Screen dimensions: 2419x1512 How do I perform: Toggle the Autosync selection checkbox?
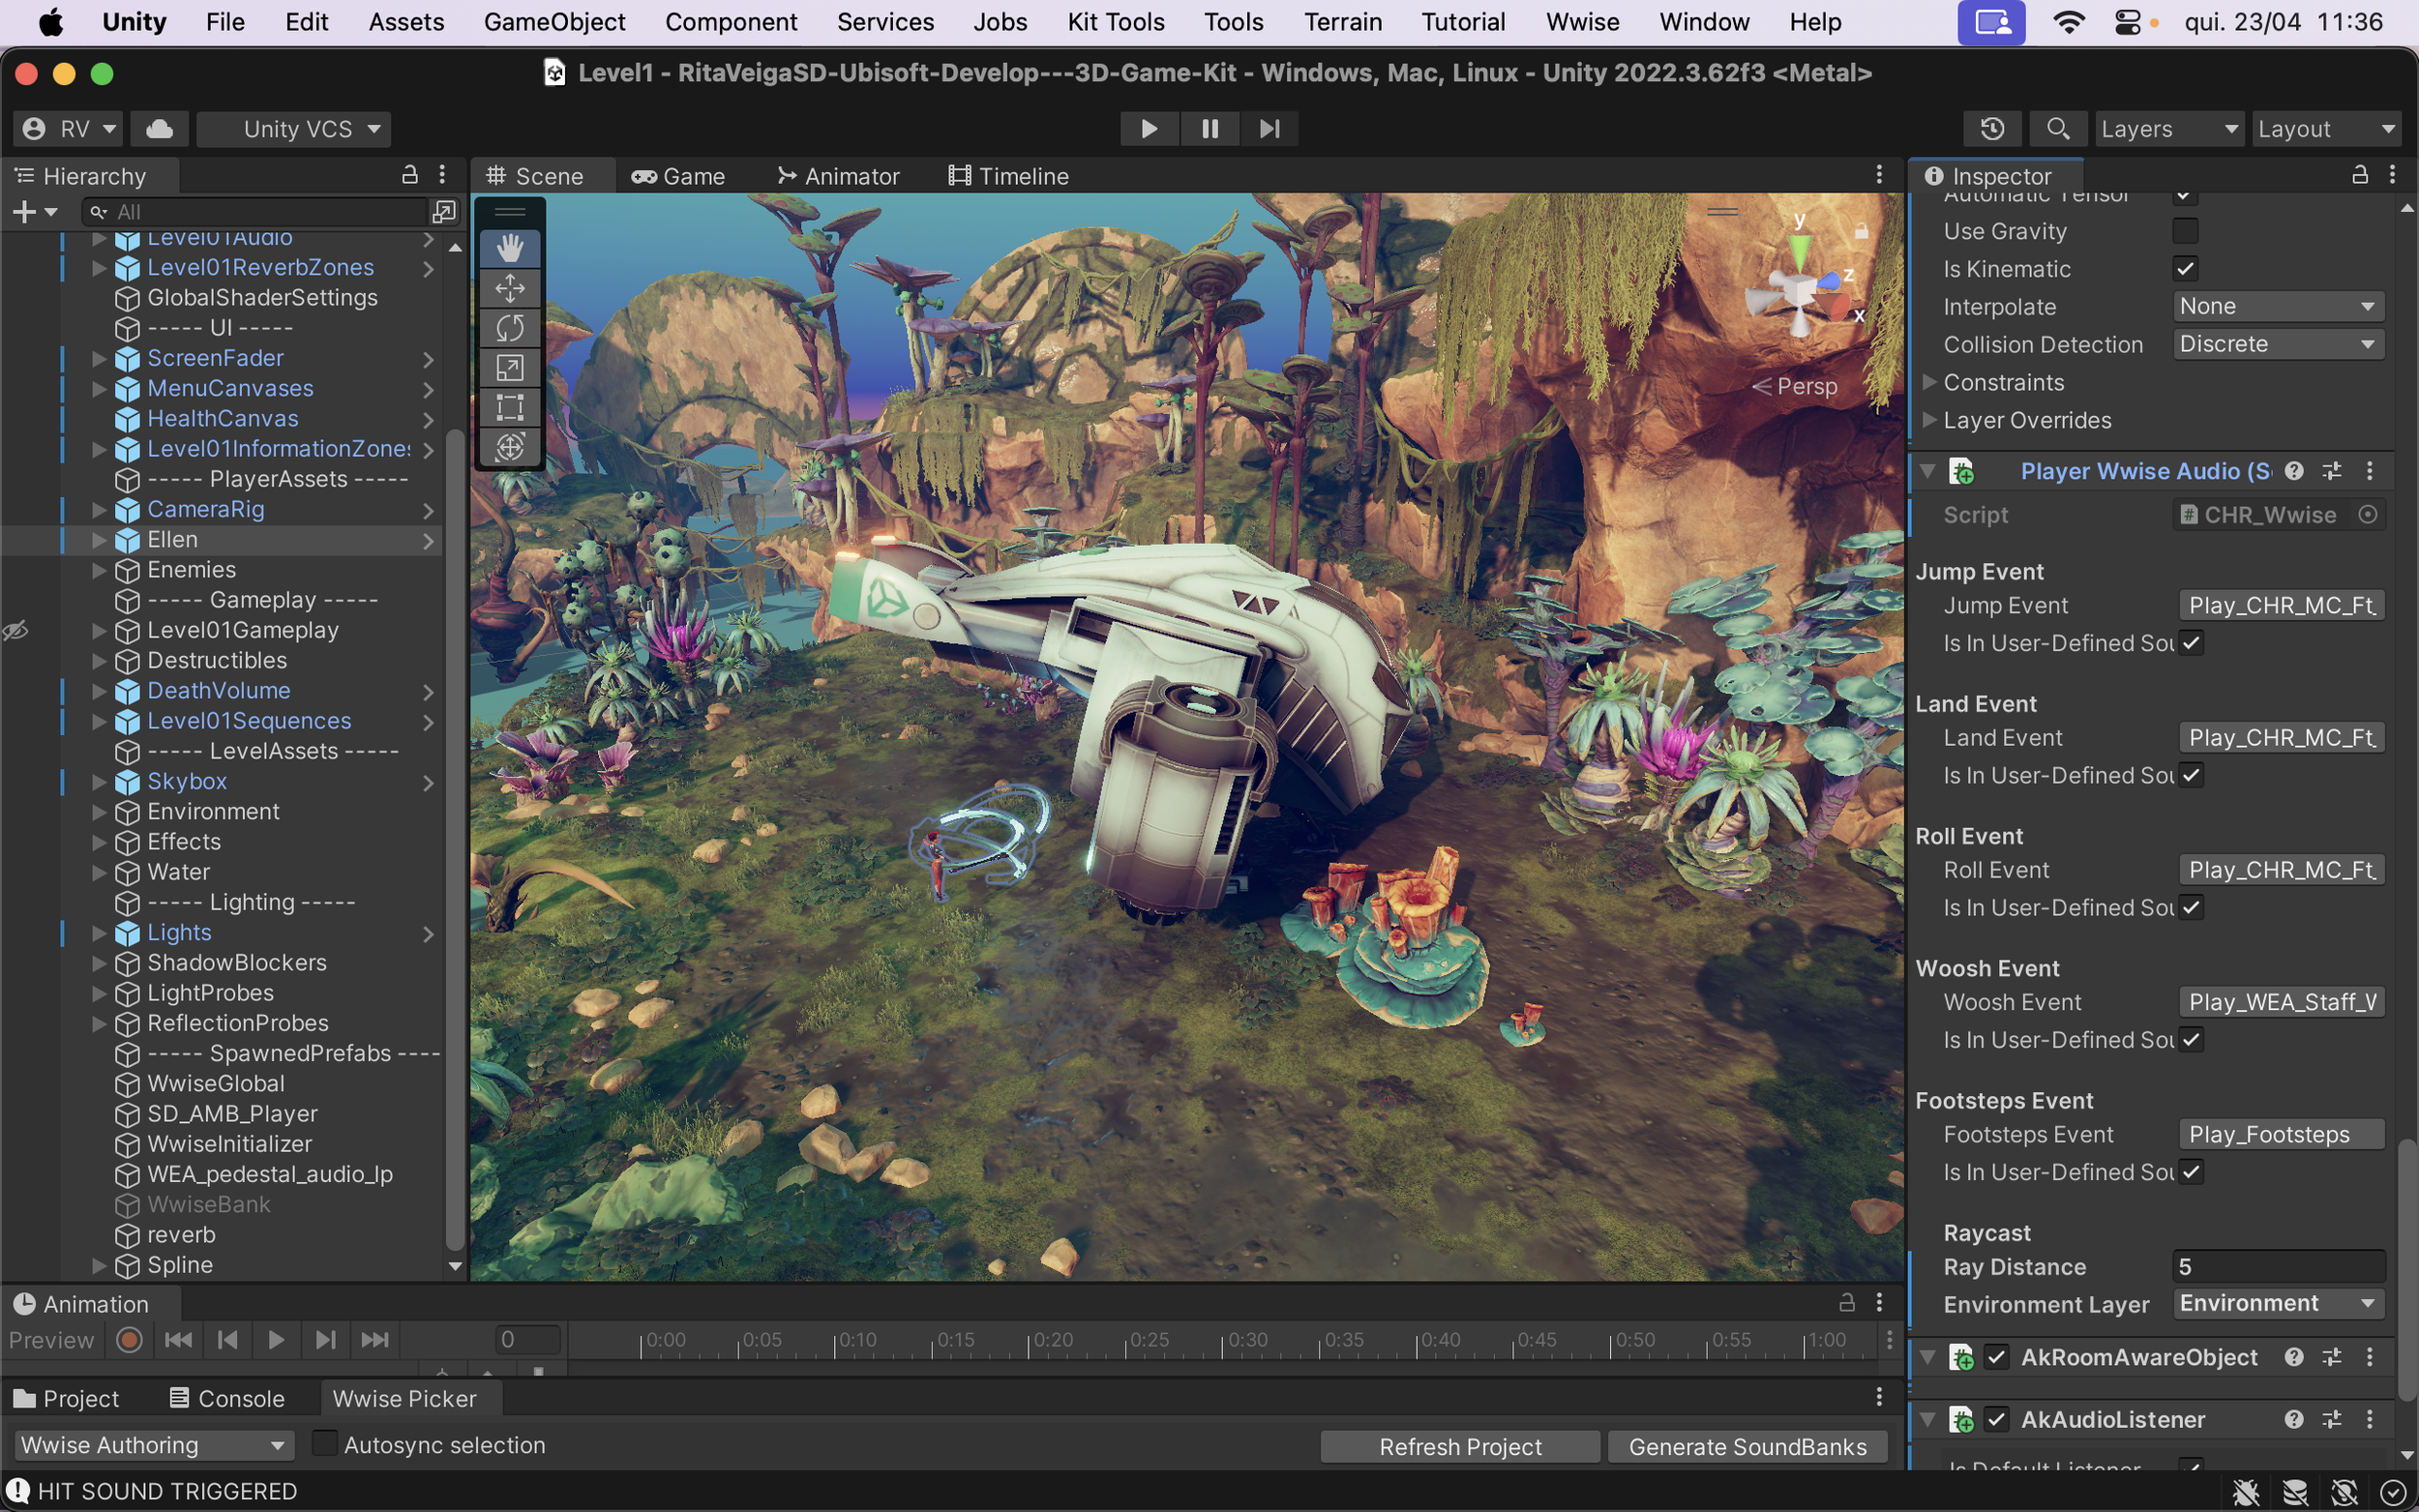tap(324, 1444)
